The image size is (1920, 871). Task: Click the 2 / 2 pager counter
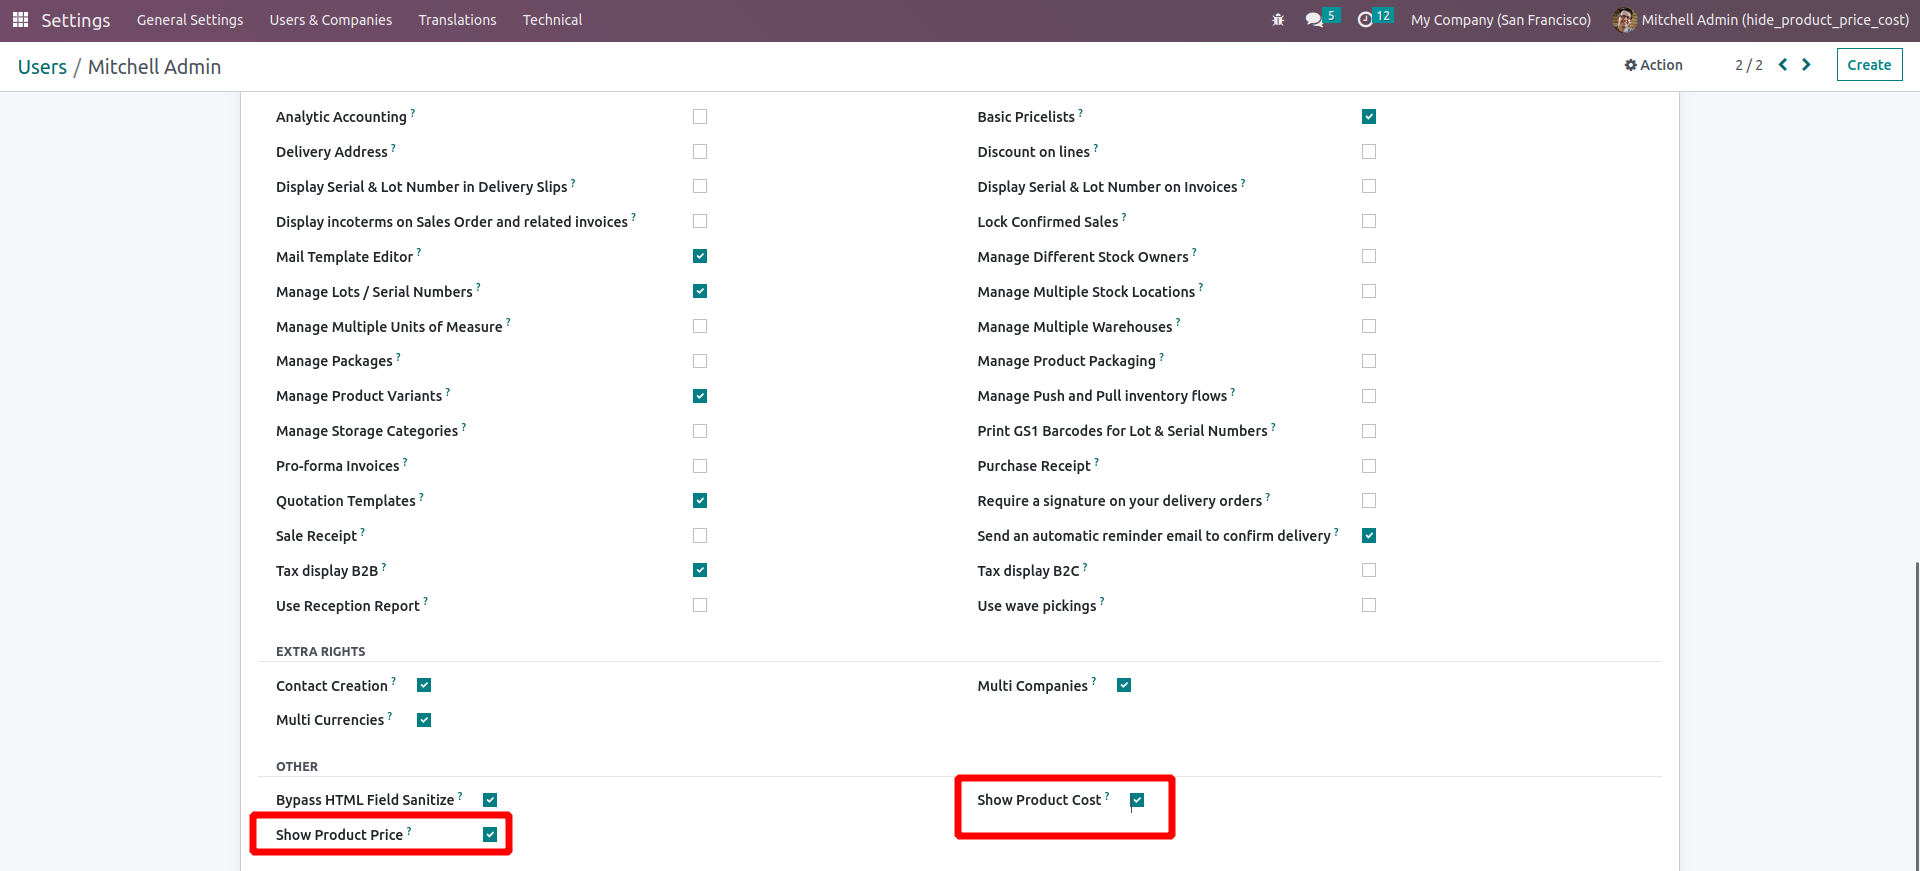(1748, 65)
